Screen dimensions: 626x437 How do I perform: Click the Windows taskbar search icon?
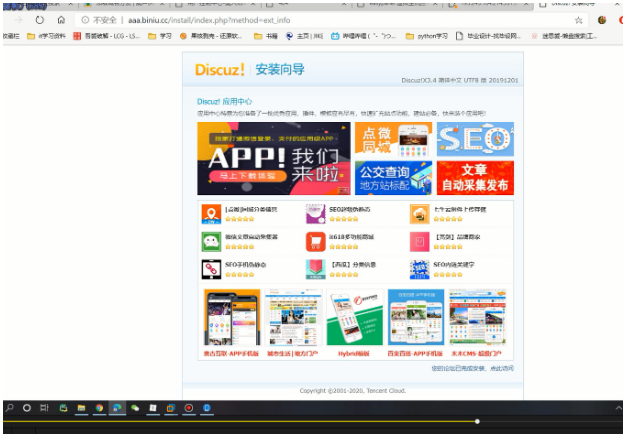(10, 408)
